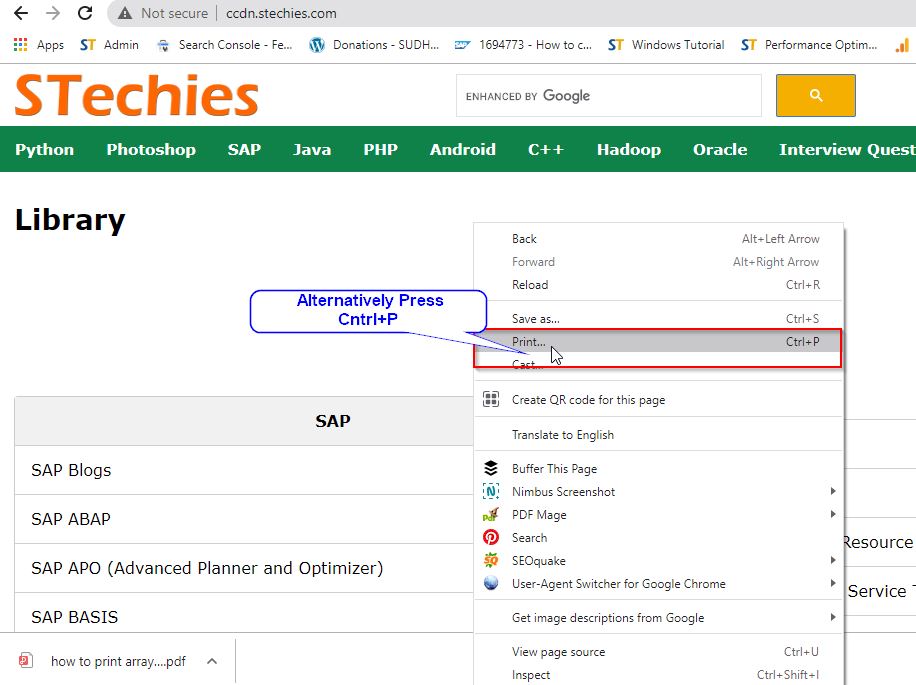Collapse the downloaded PDF chevron
916x685 pixels.
click(x=211, y=661)
